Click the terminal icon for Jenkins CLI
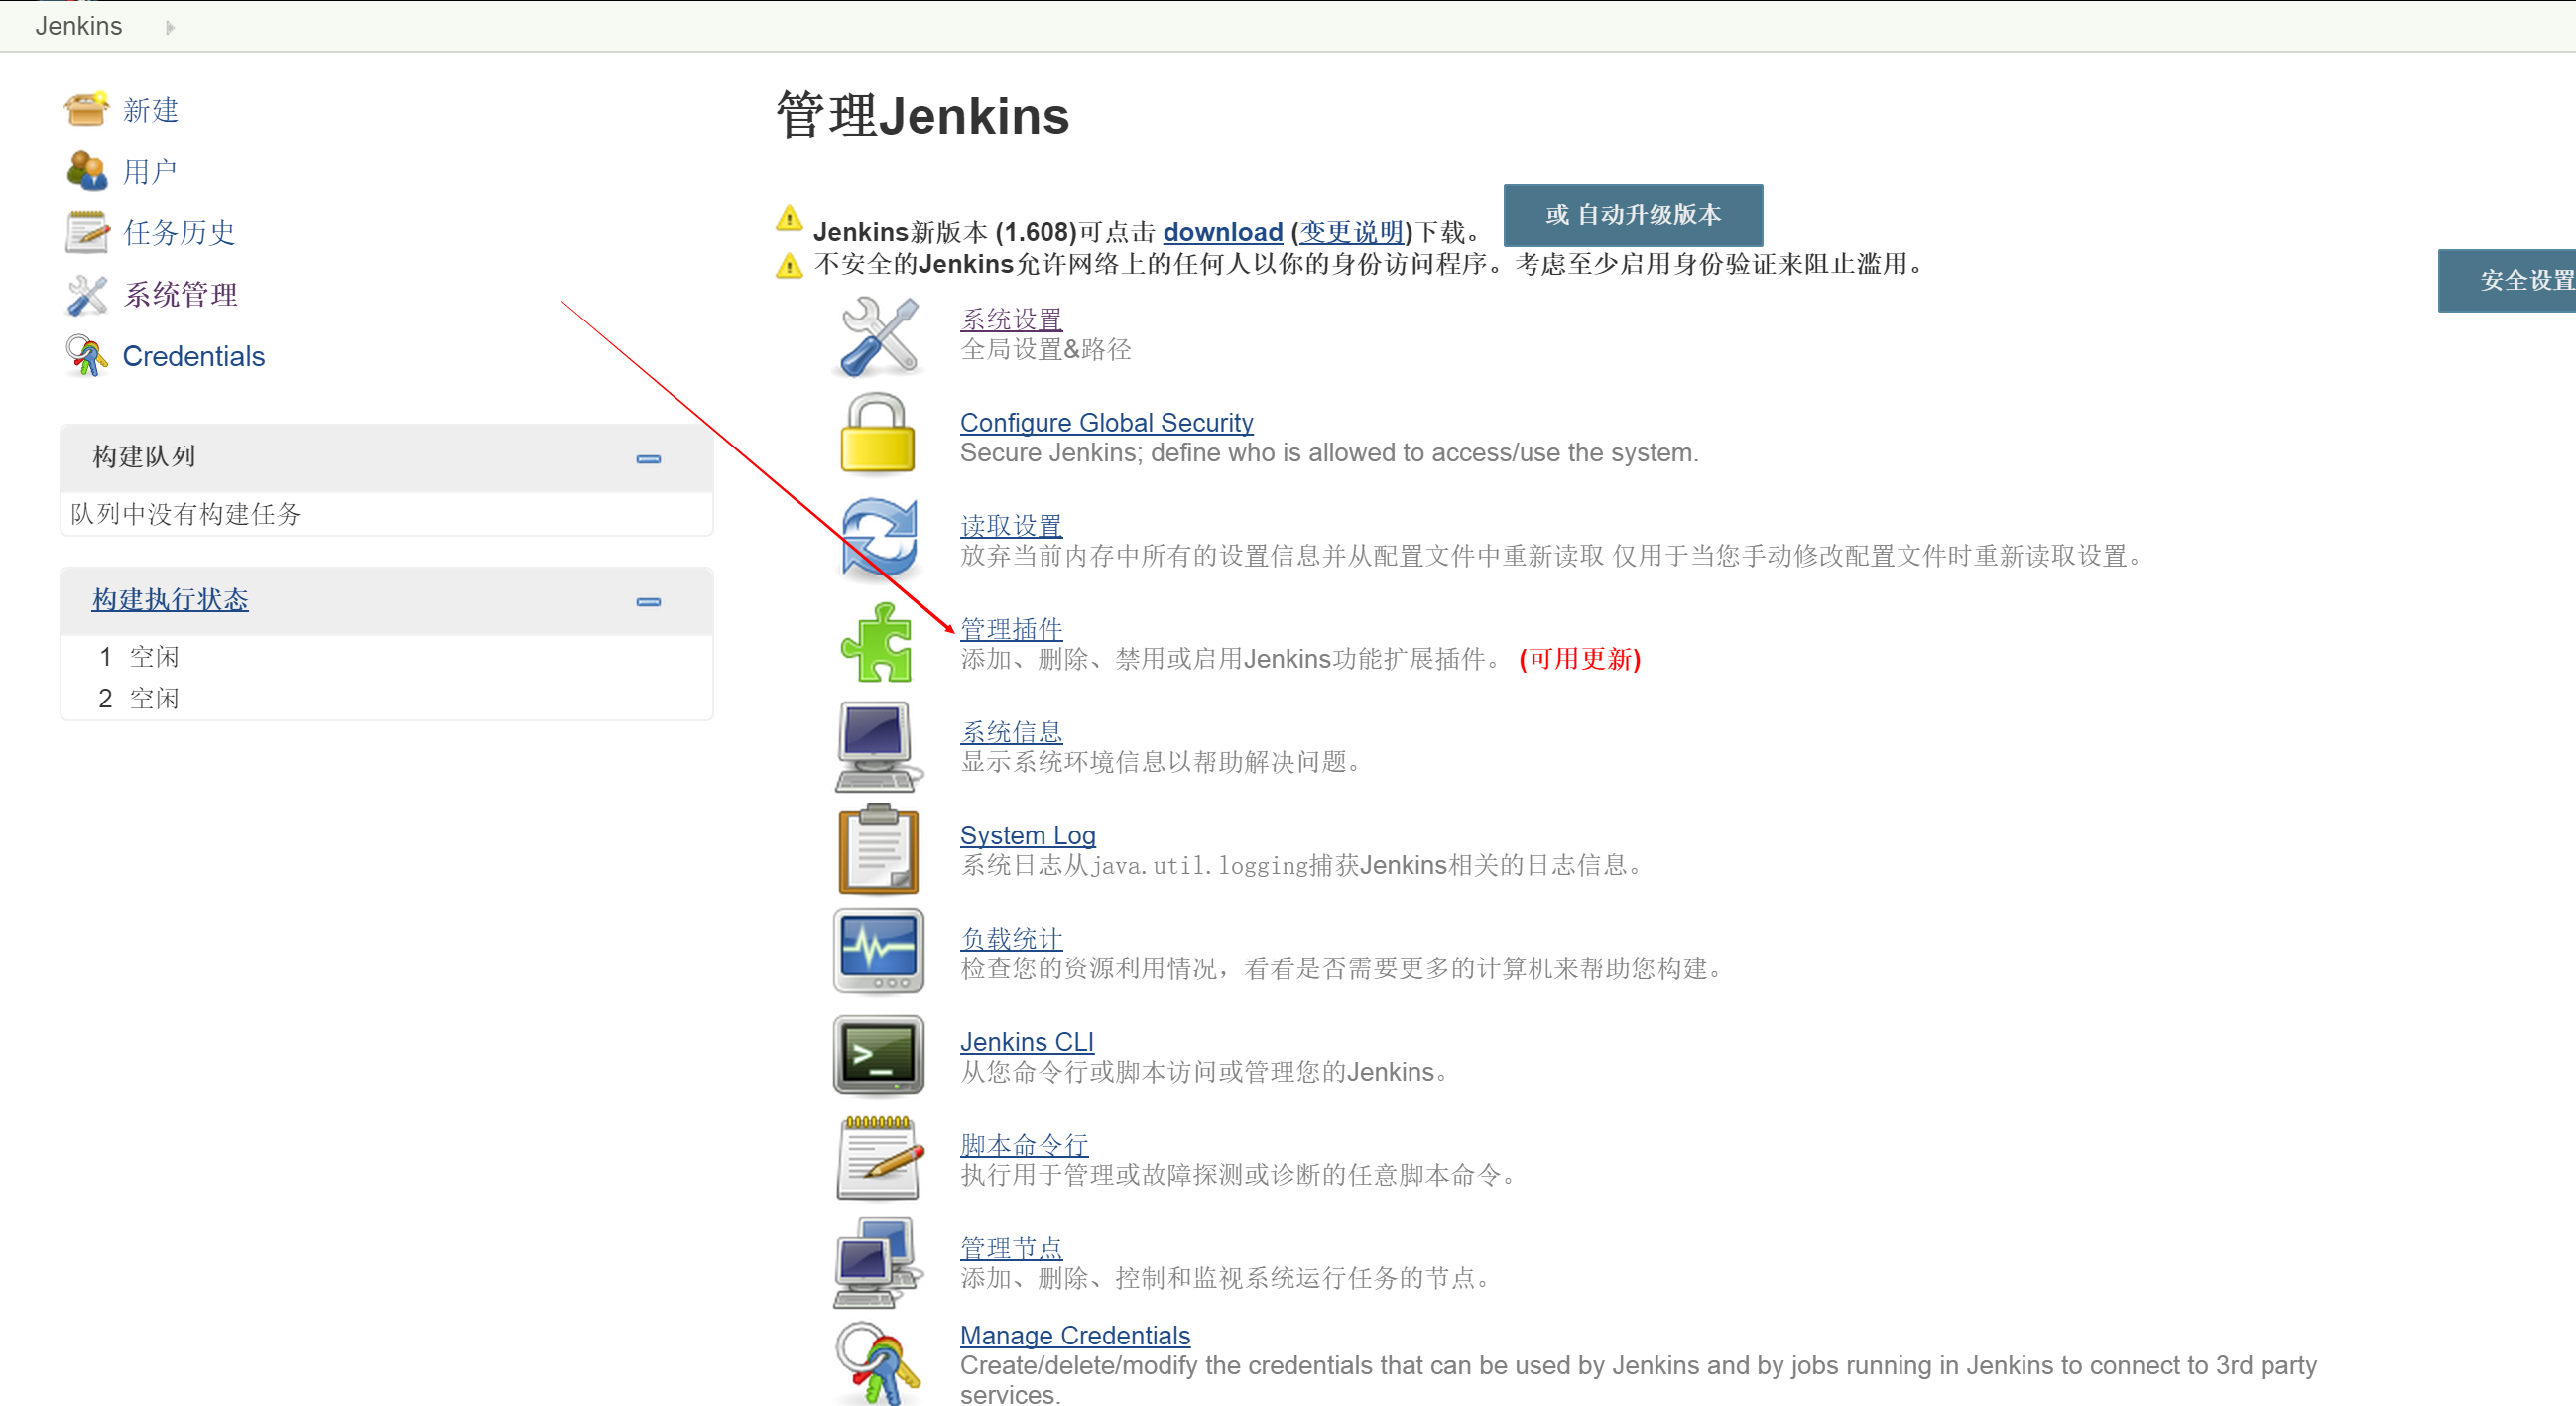Image resolution: width=2576 pixels, height=1406 pixels. tap(878, 1056)
